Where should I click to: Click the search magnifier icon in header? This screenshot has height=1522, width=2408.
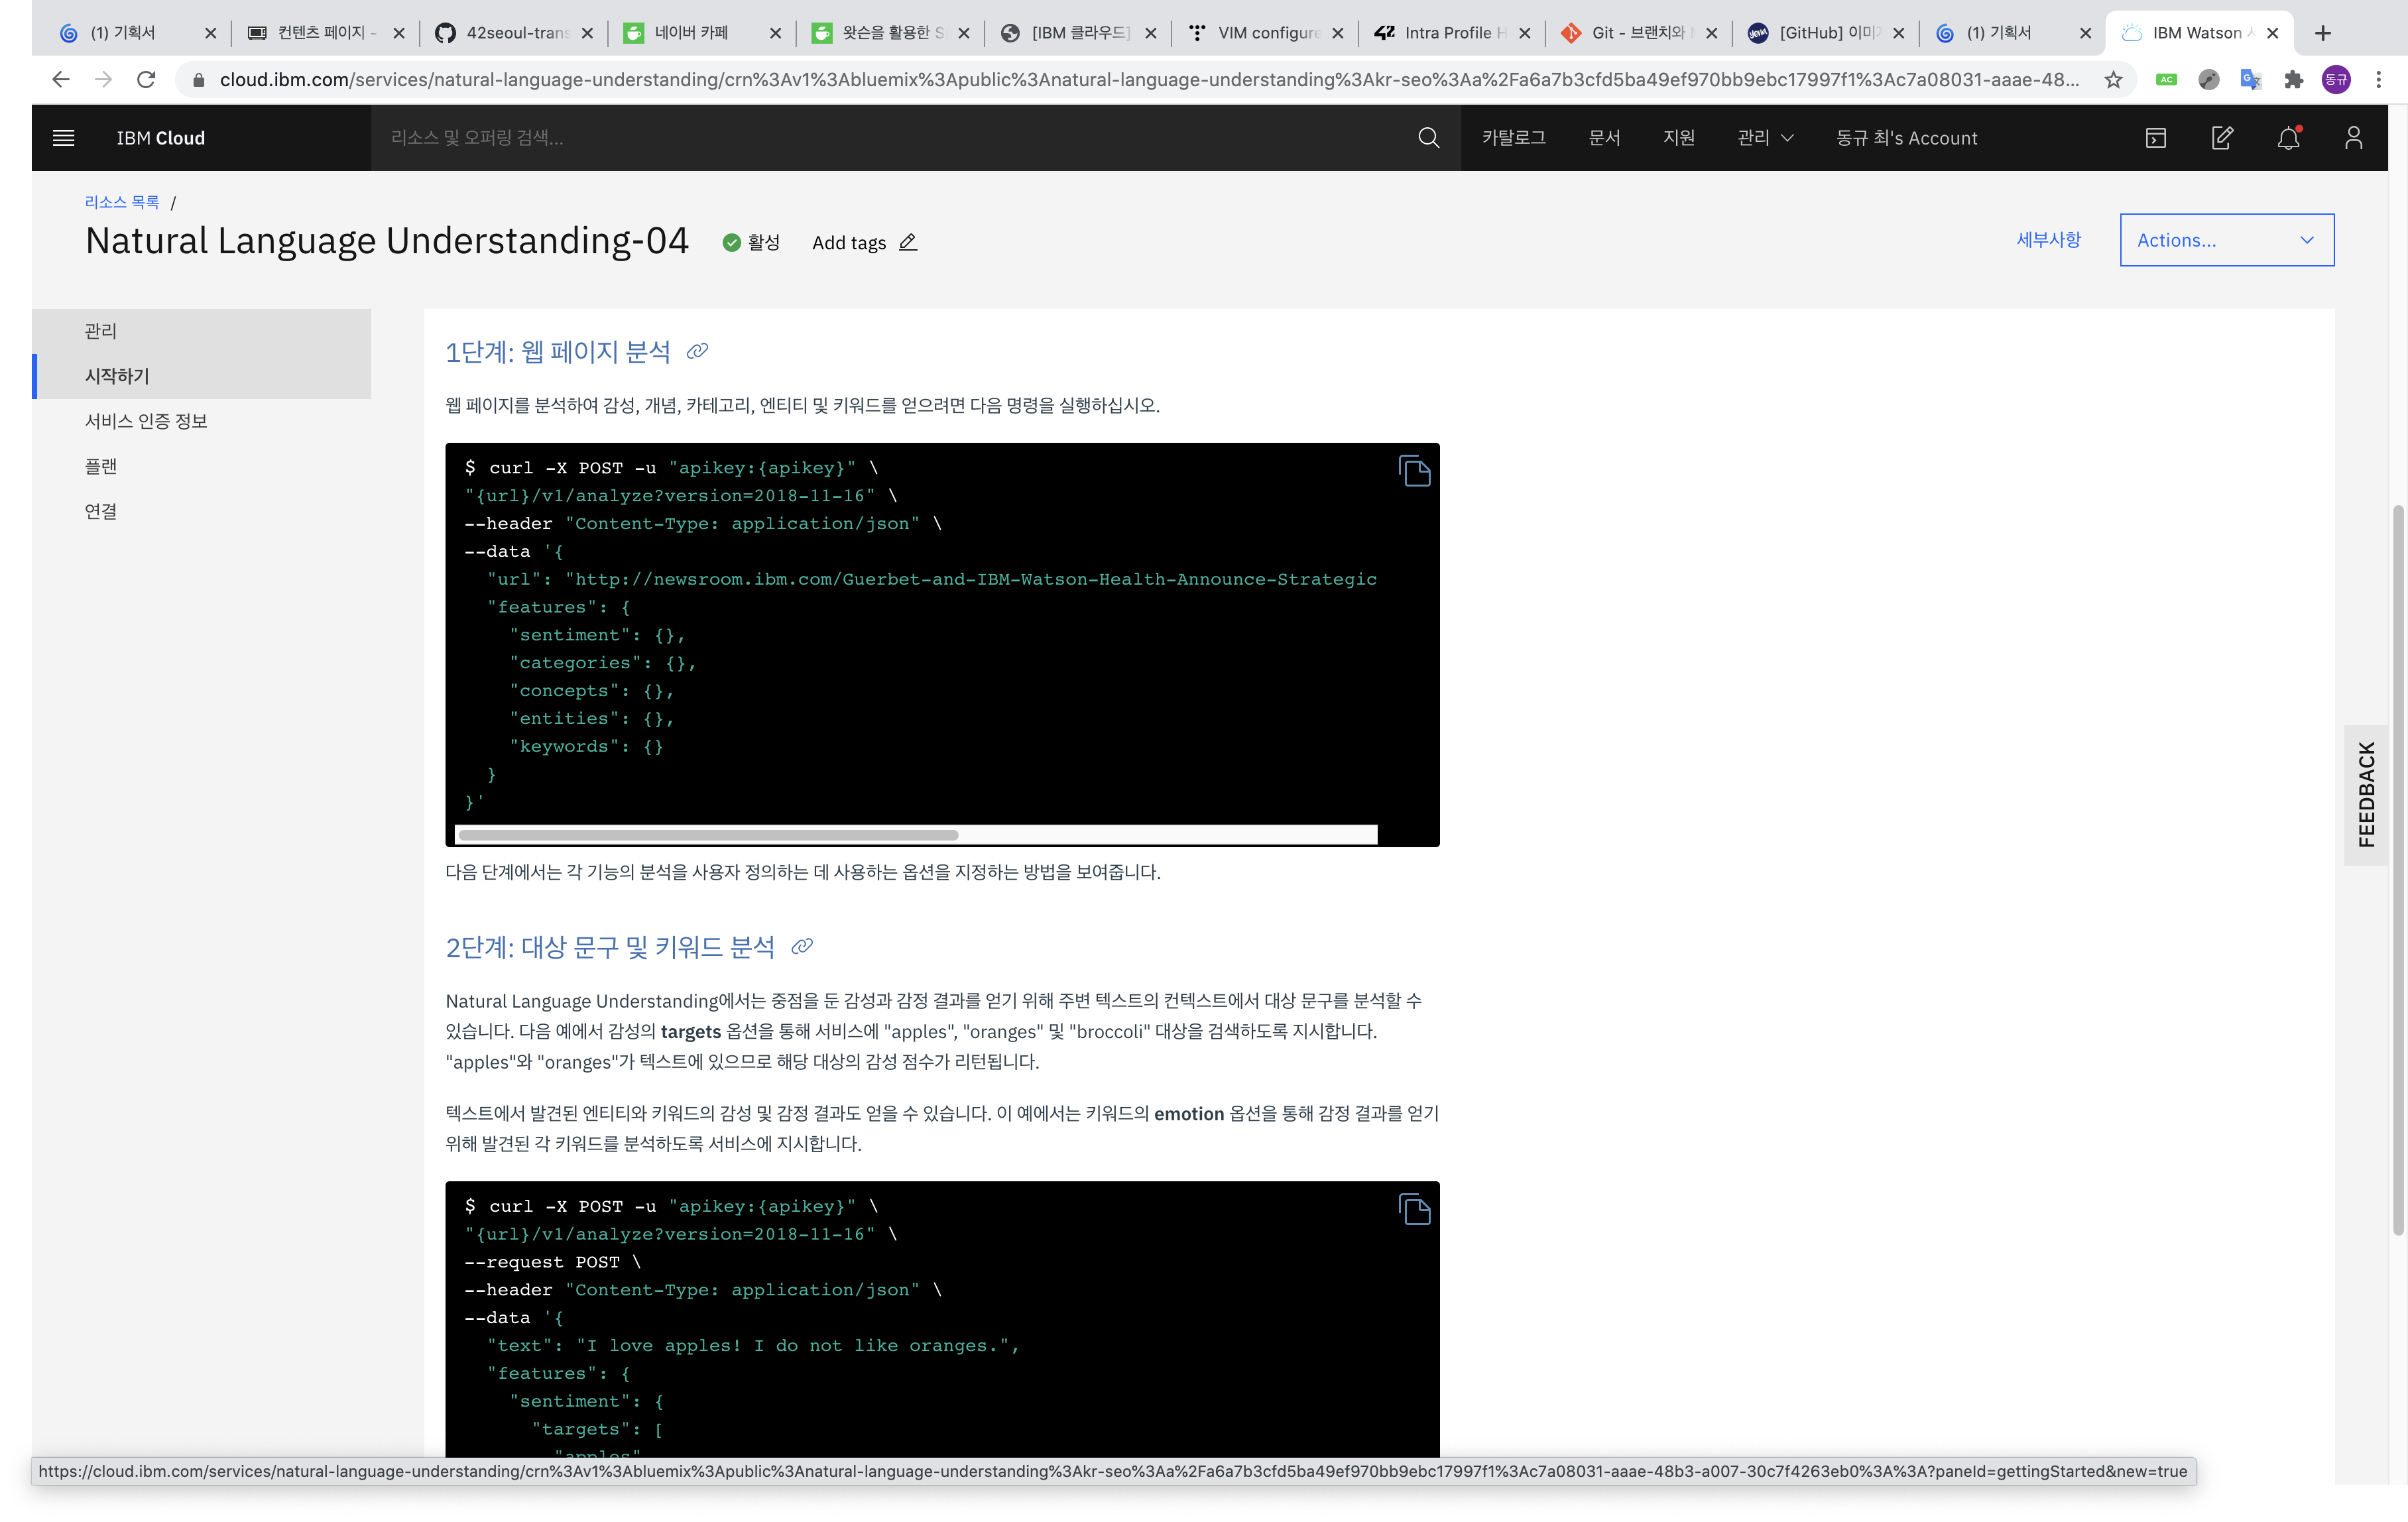(1428, 138)
